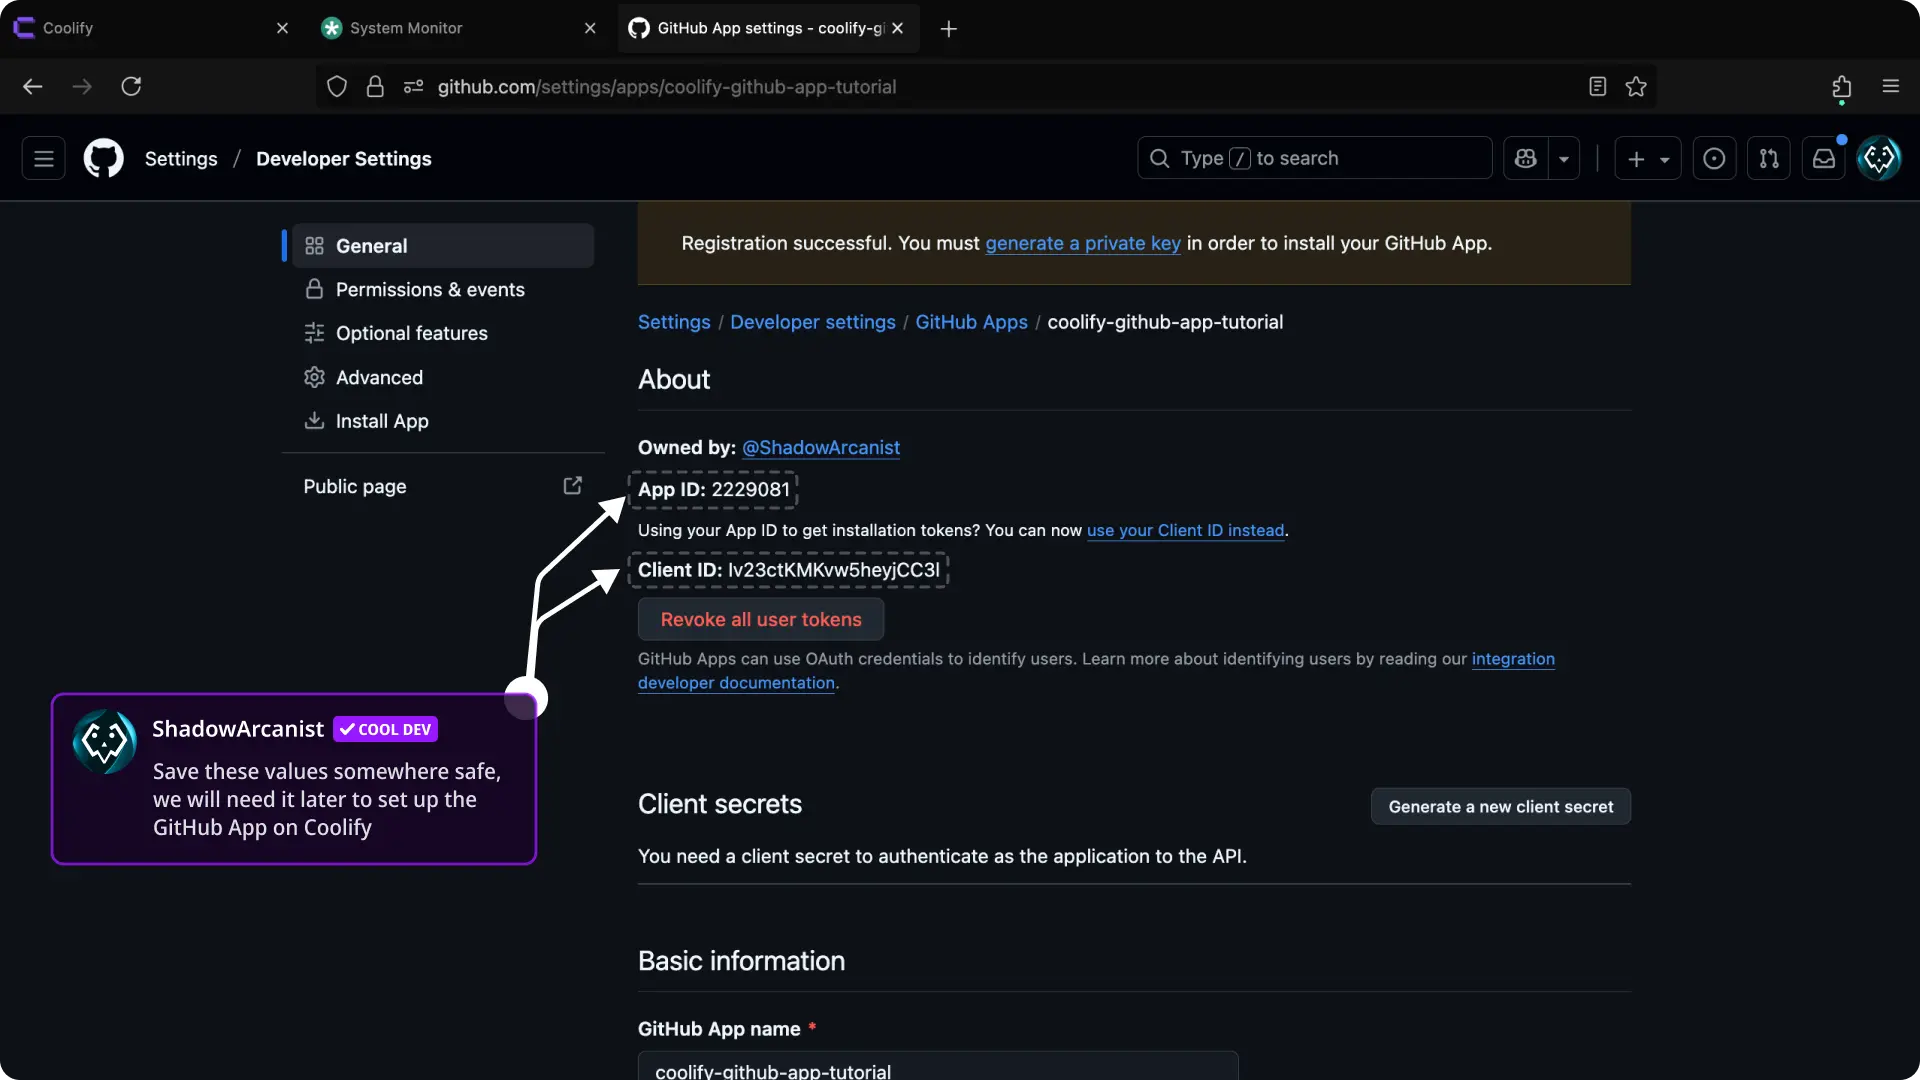
Task: Open the Issues icon in header
Action: click(x=1714, y=158)
